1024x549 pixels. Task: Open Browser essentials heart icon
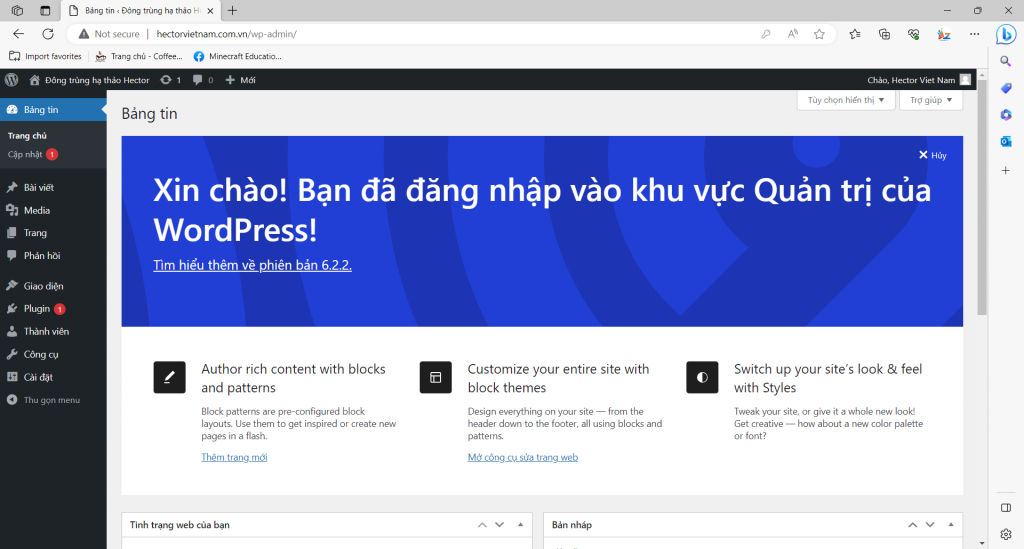pyautogui.click(x=914, y=34)
